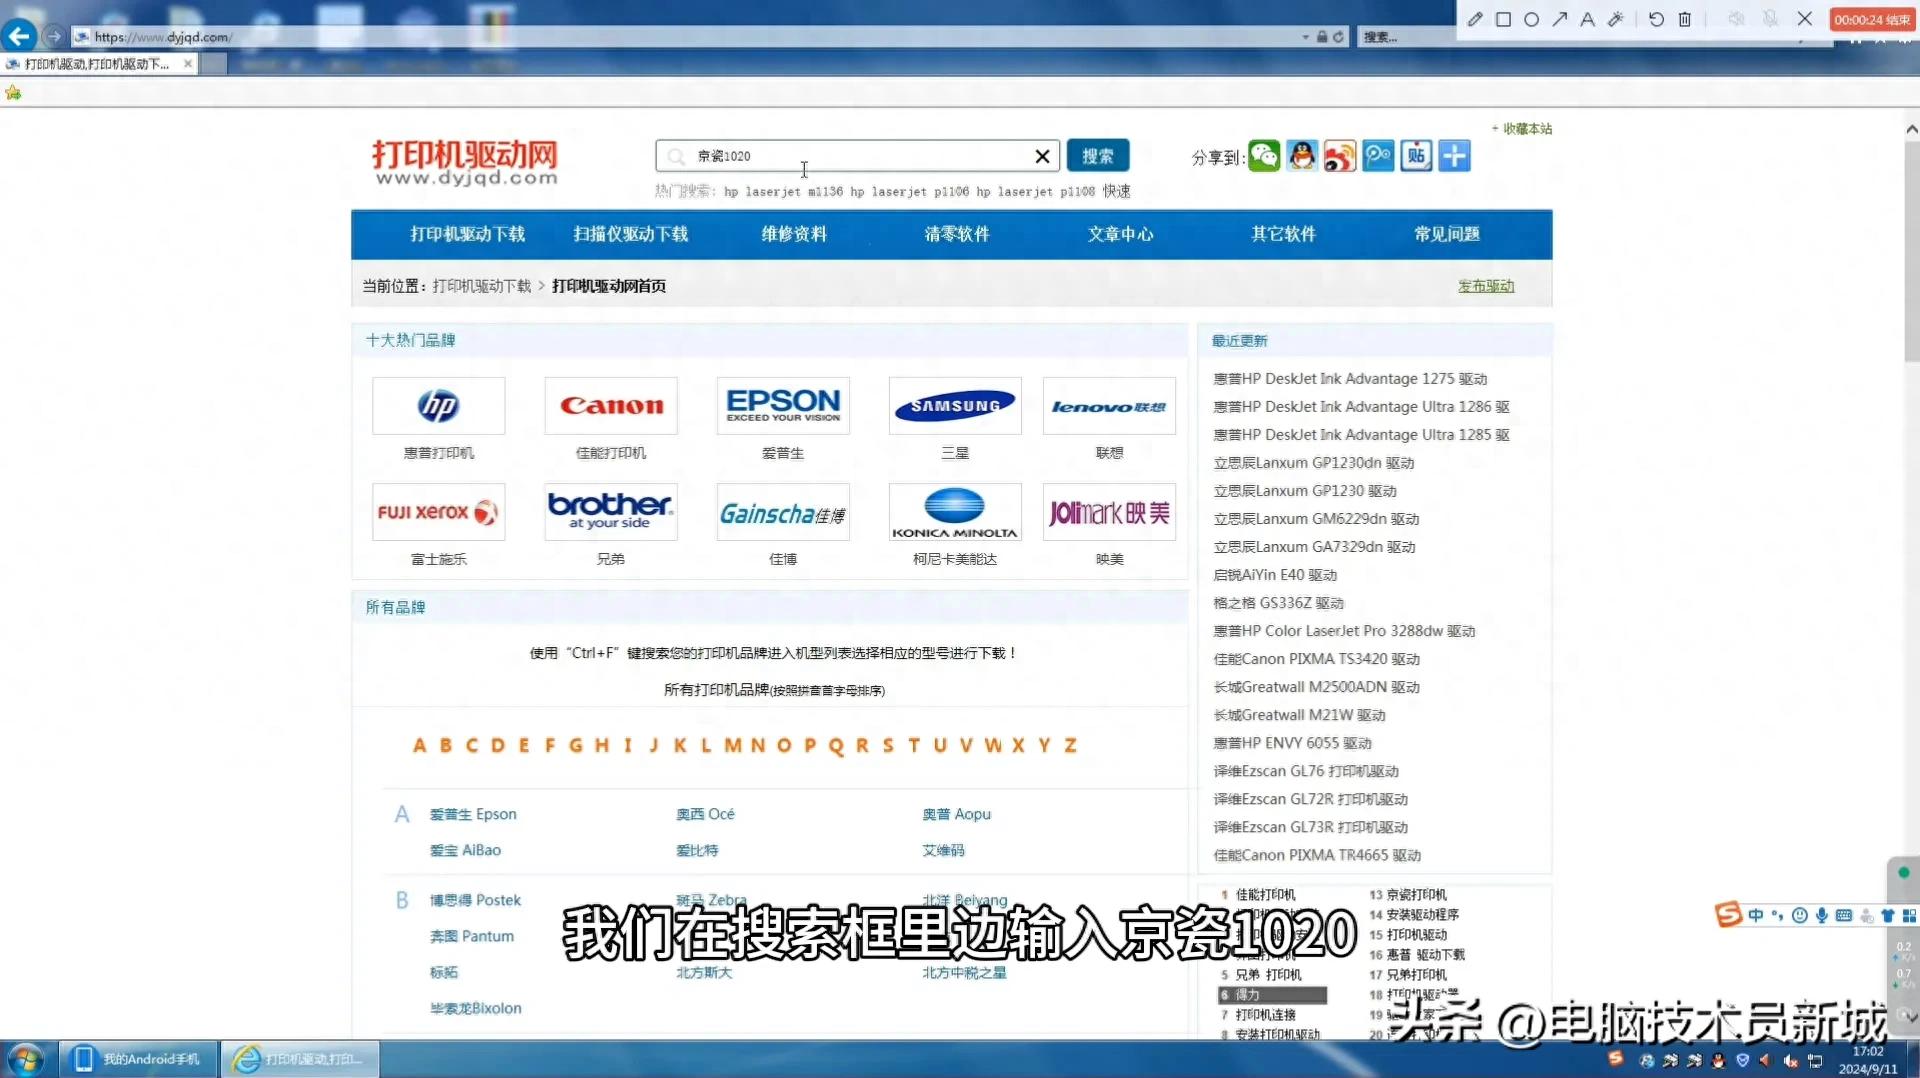
Task: Open the HP printer brand logo
Action: [x=438, y=406]
